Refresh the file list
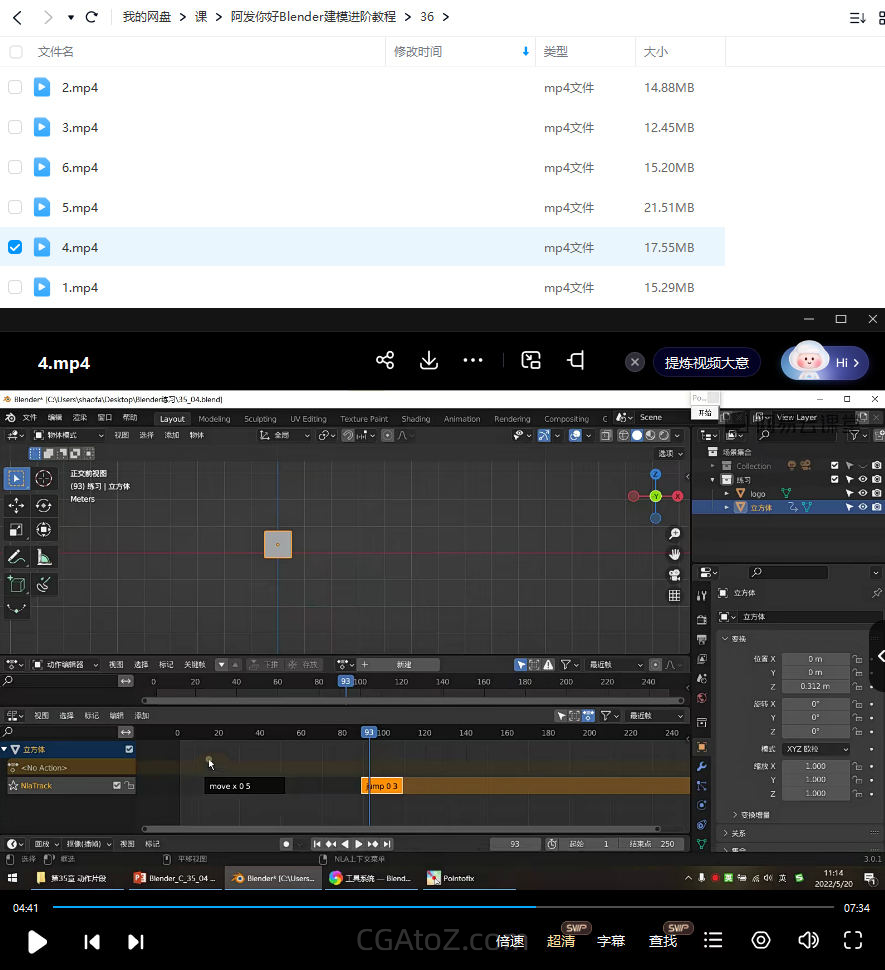The width and height of the screenshot is (885, 970). coord(92,17)
